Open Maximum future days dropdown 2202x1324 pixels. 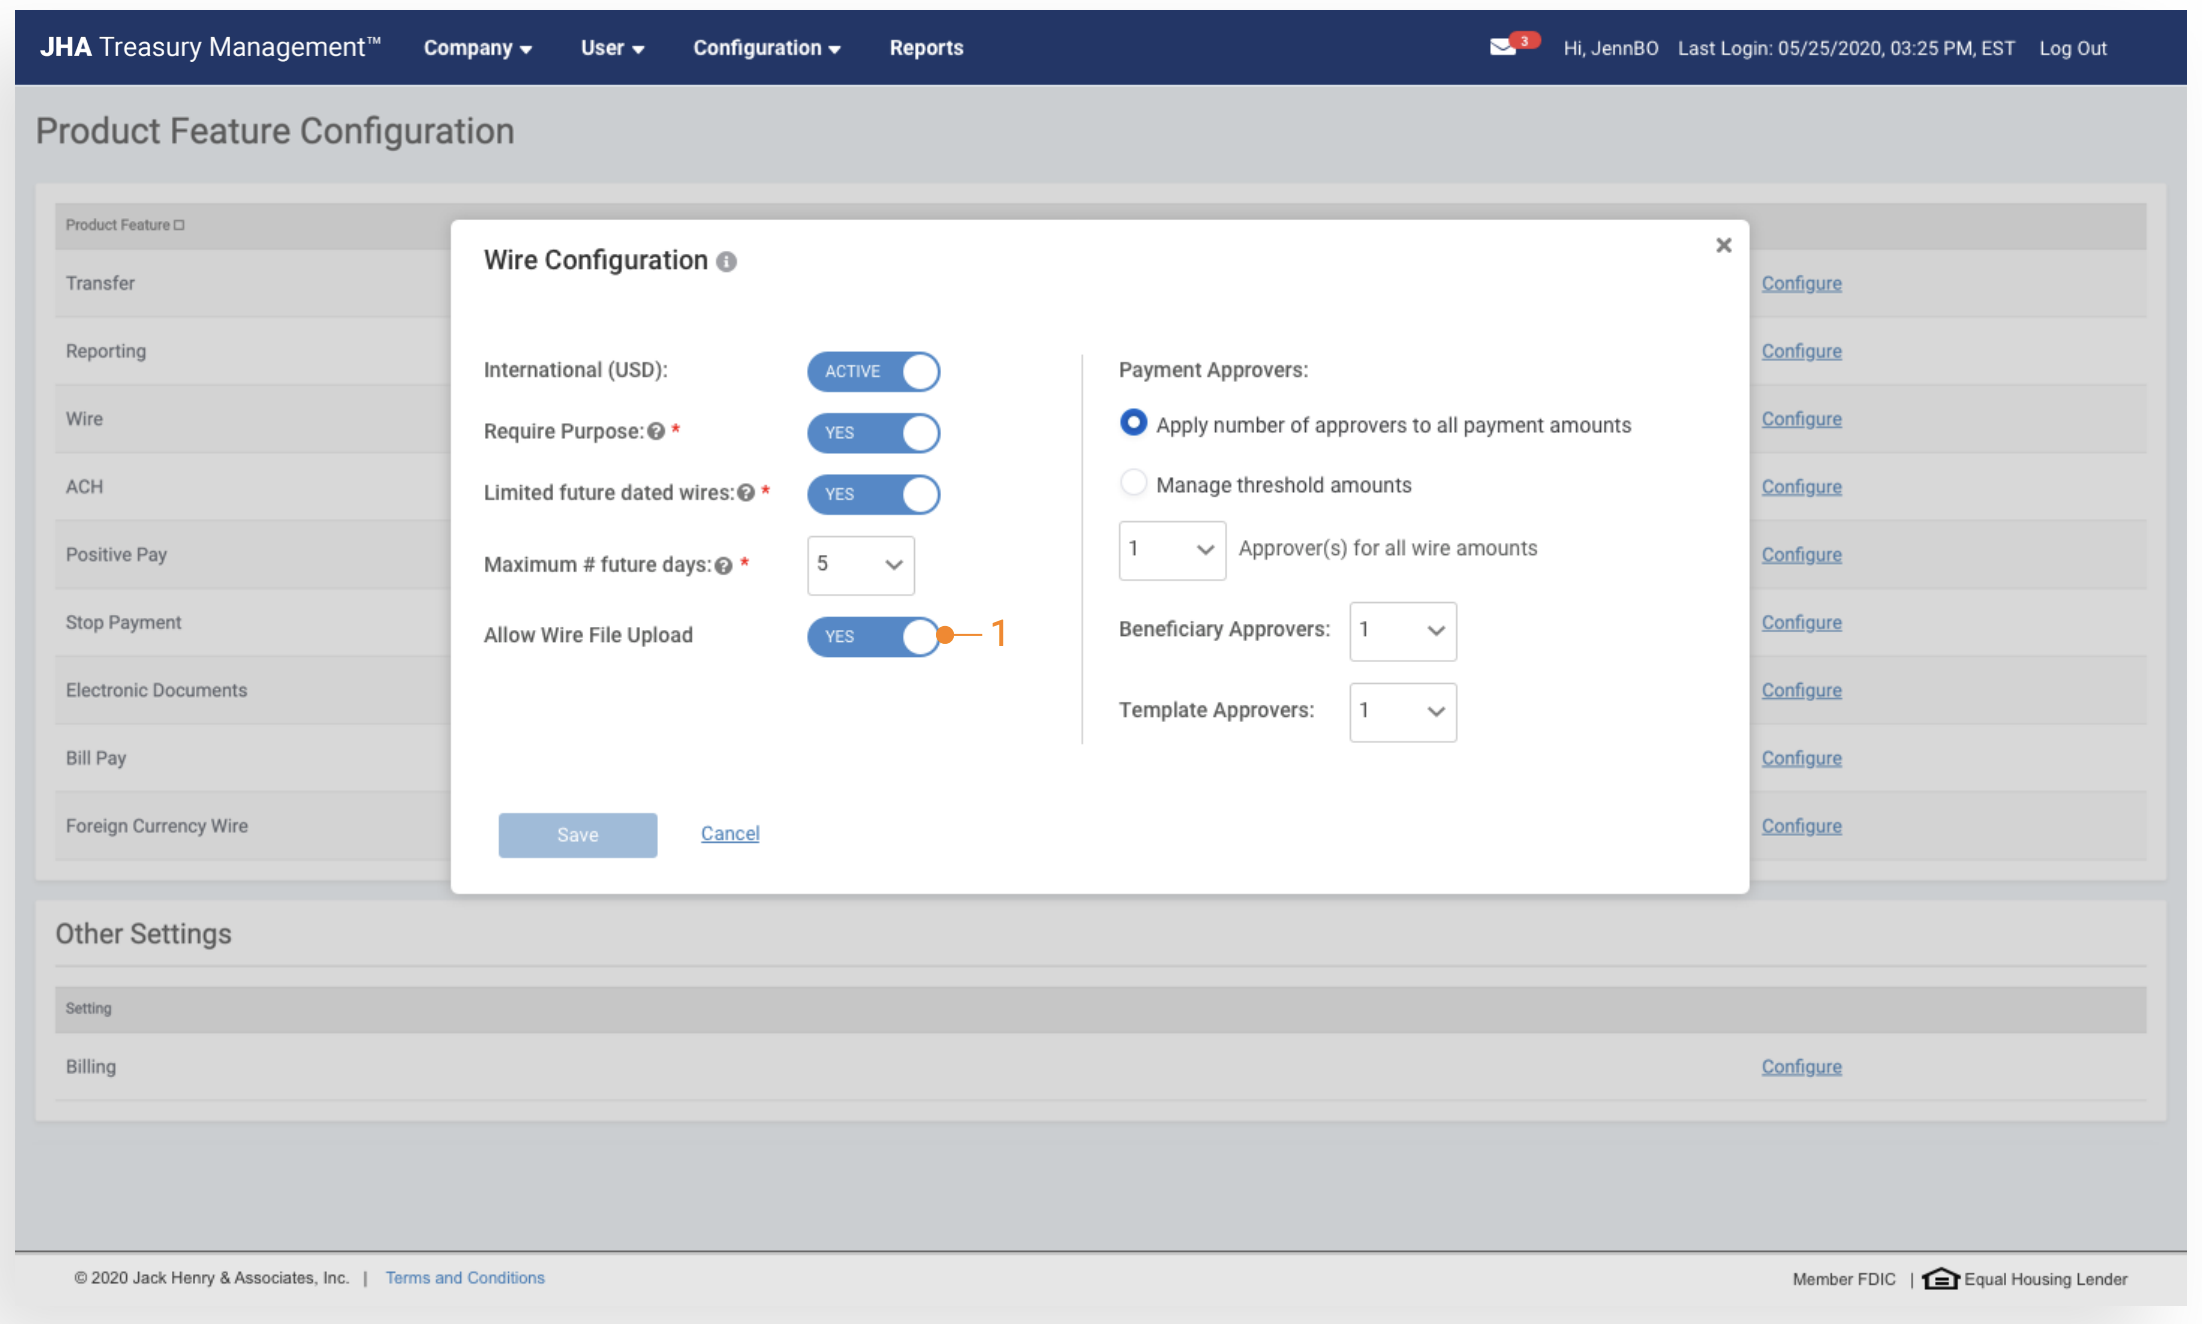(860, 565)
